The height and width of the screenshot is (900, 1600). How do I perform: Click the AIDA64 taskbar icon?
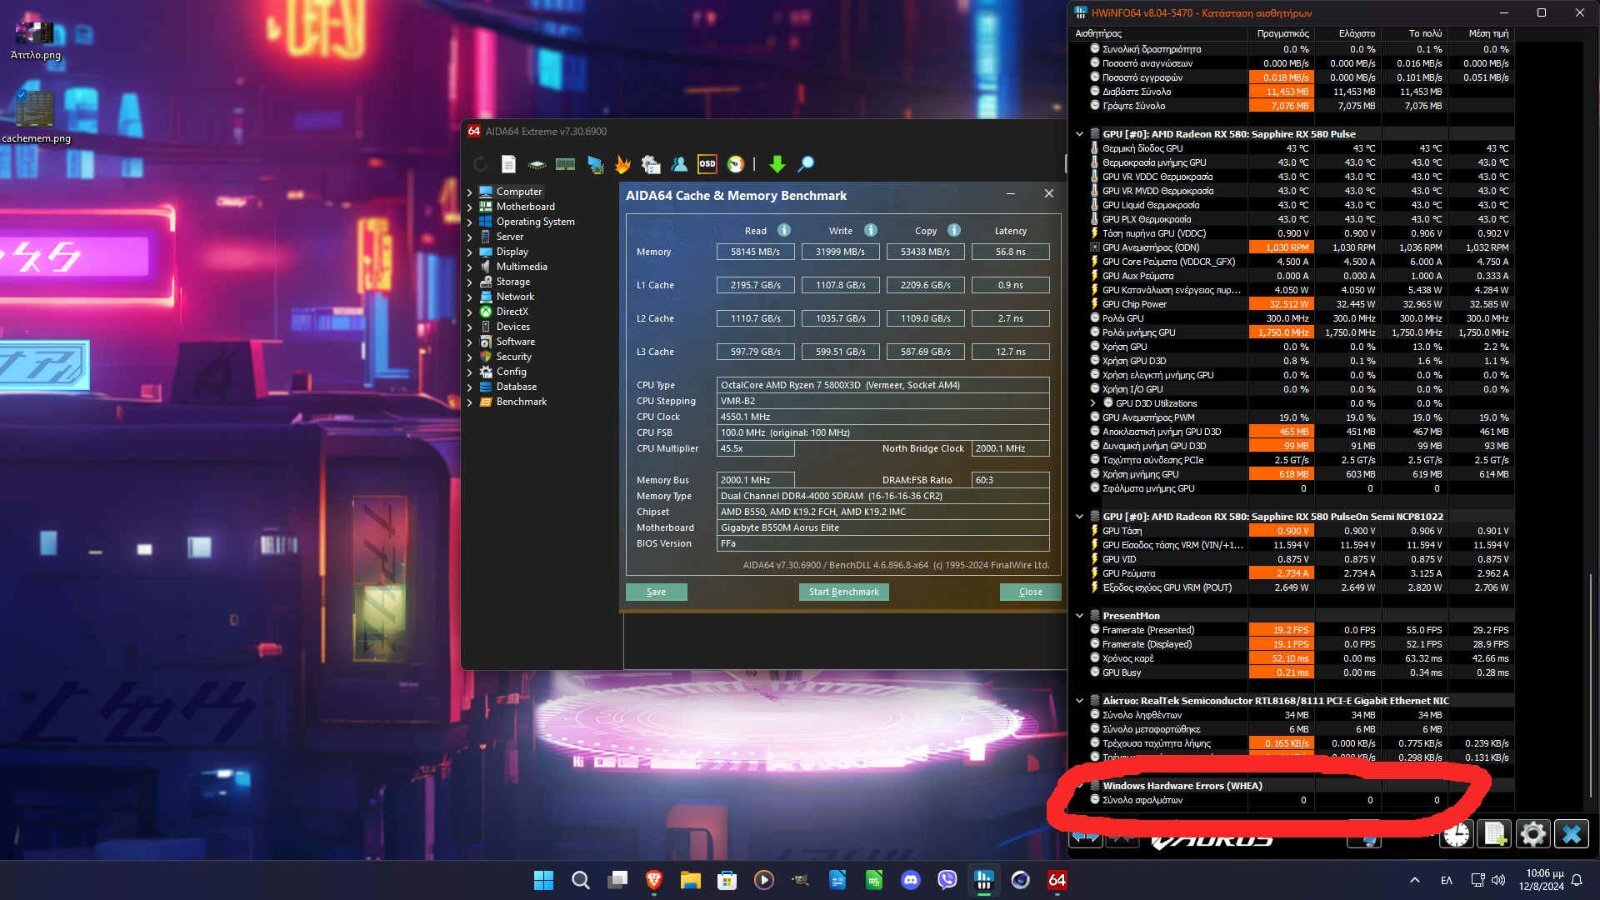click(1057, 880)
